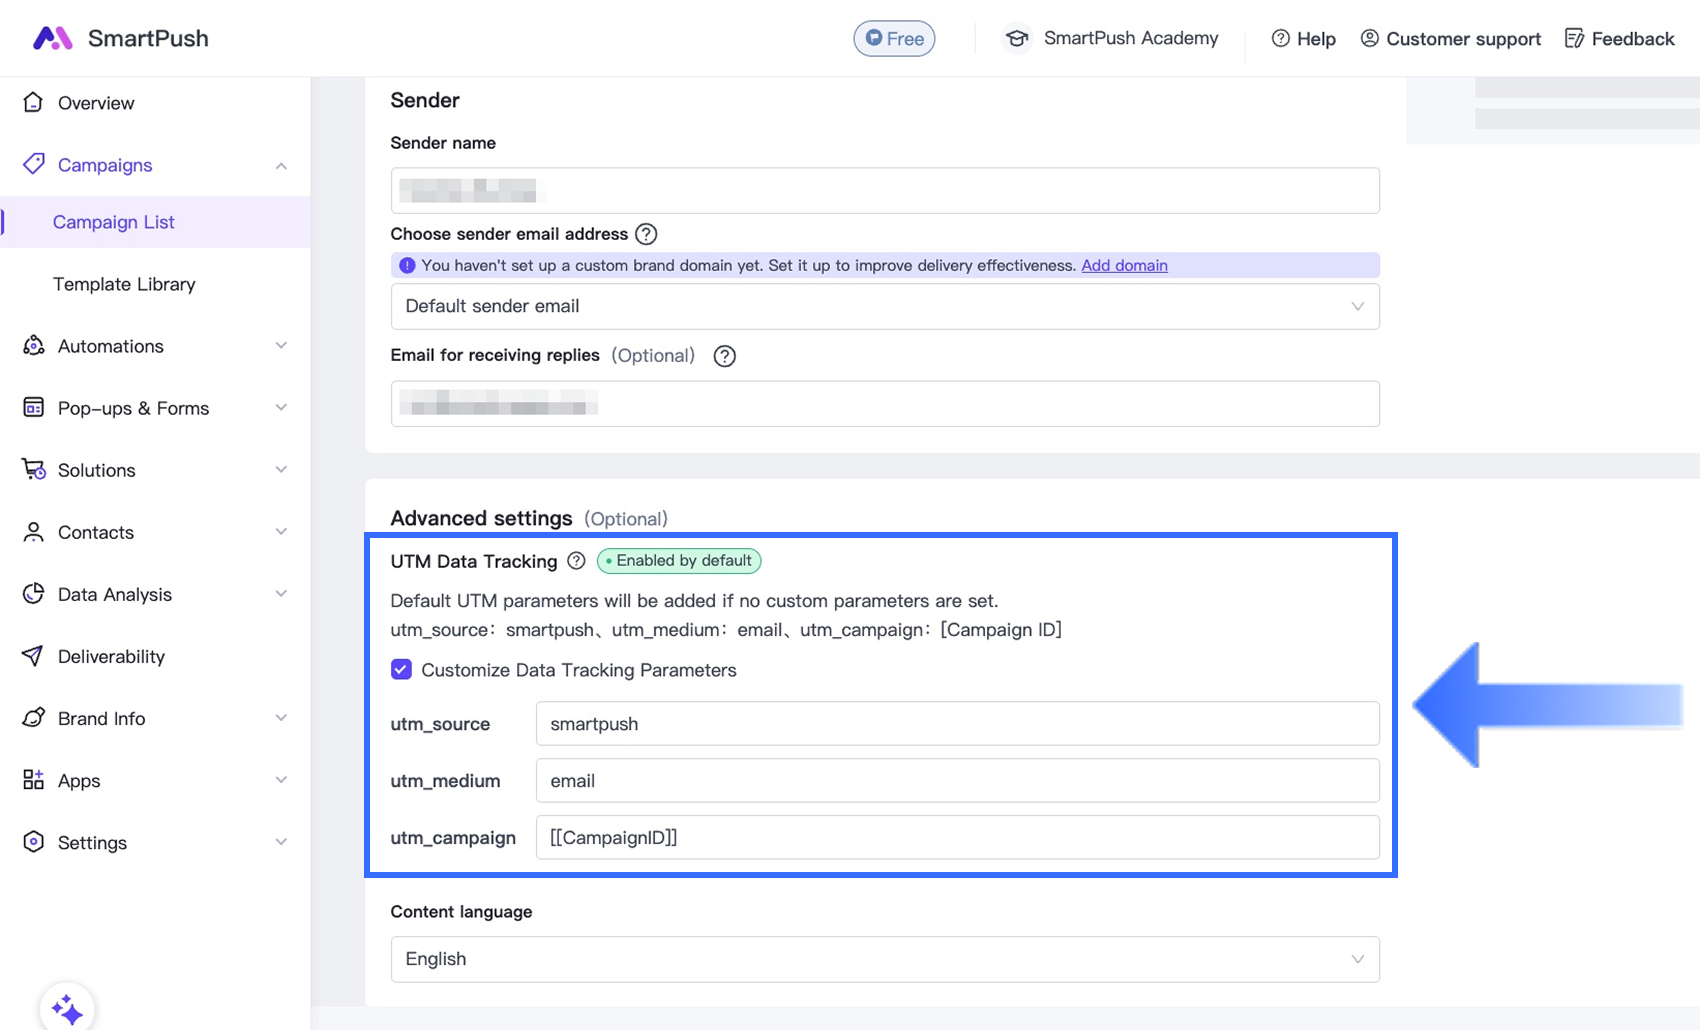Screen dimensions: 1700x1030
Task: Open Template Library in sidebar
Action: point(124,284)
